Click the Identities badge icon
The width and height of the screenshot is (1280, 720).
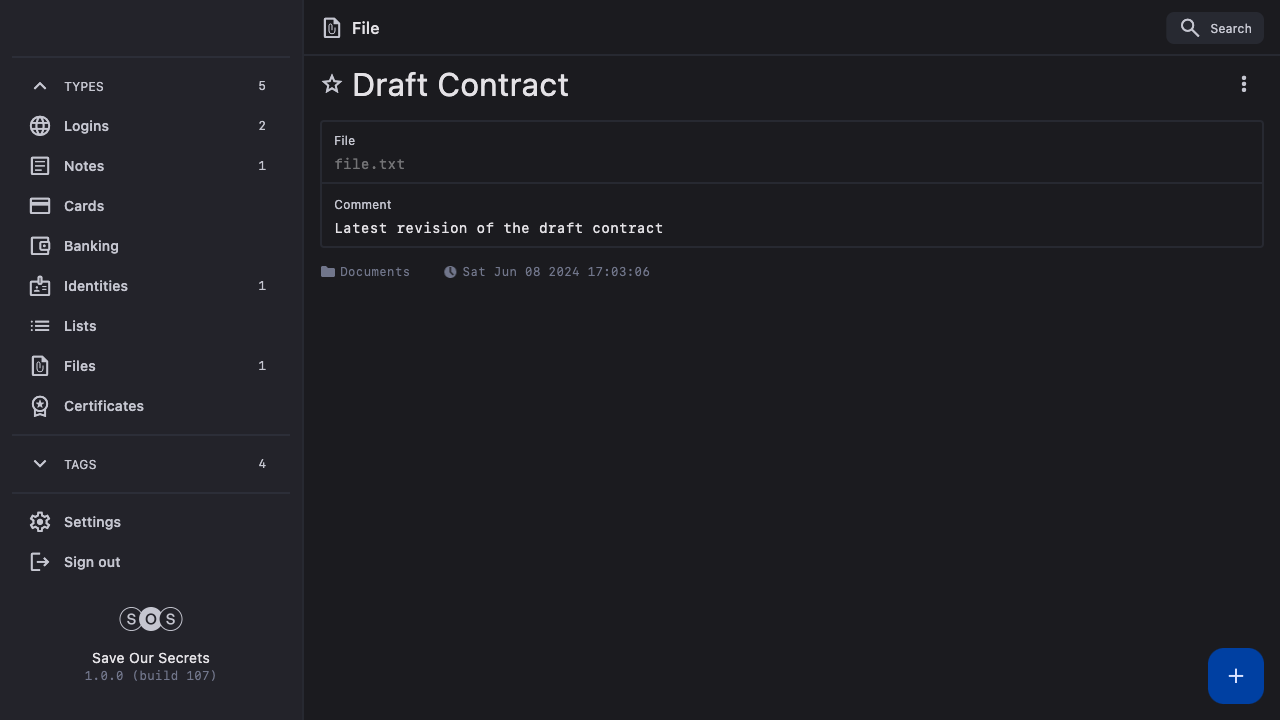coord(40,286)
